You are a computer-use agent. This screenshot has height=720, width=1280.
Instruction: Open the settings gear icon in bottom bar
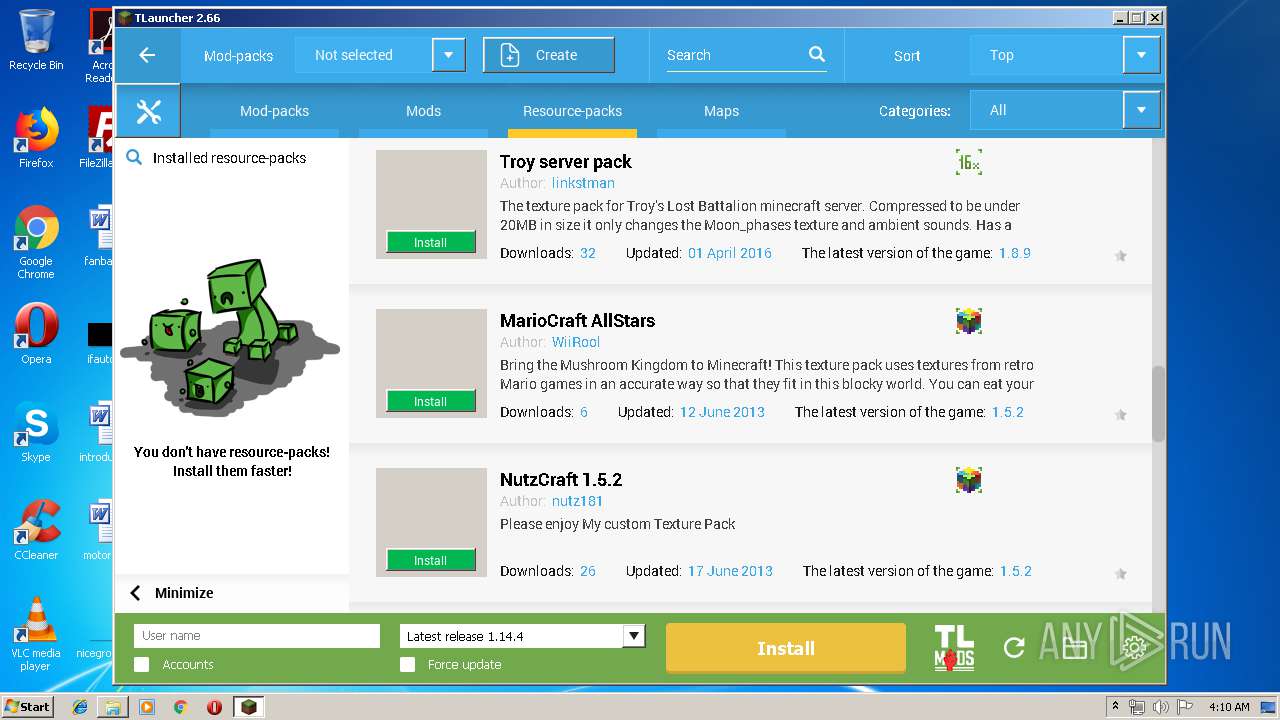tap(1134, 648)
